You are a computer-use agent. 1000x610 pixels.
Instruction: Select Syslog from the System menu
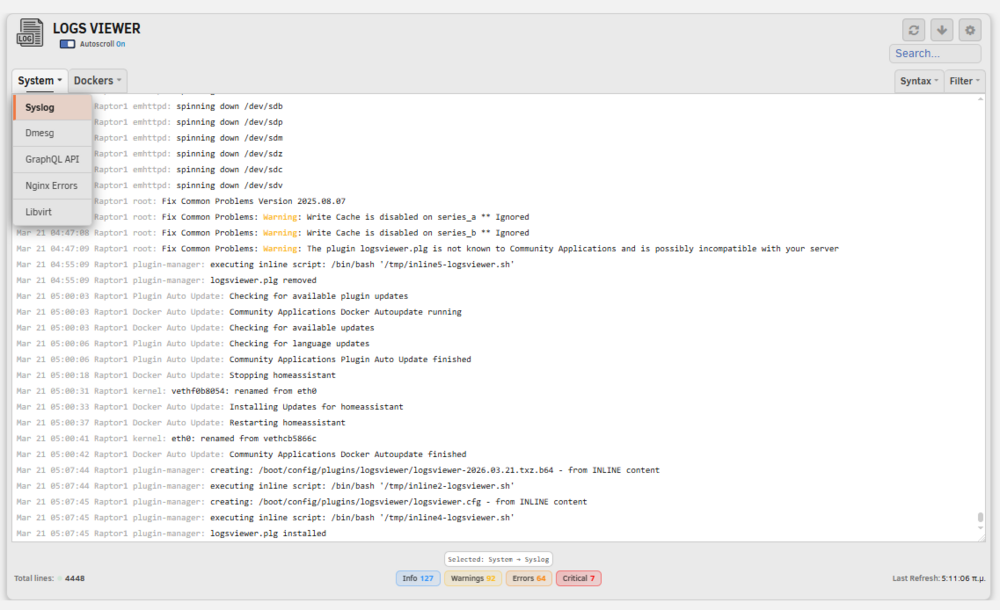tap(52, 107)
